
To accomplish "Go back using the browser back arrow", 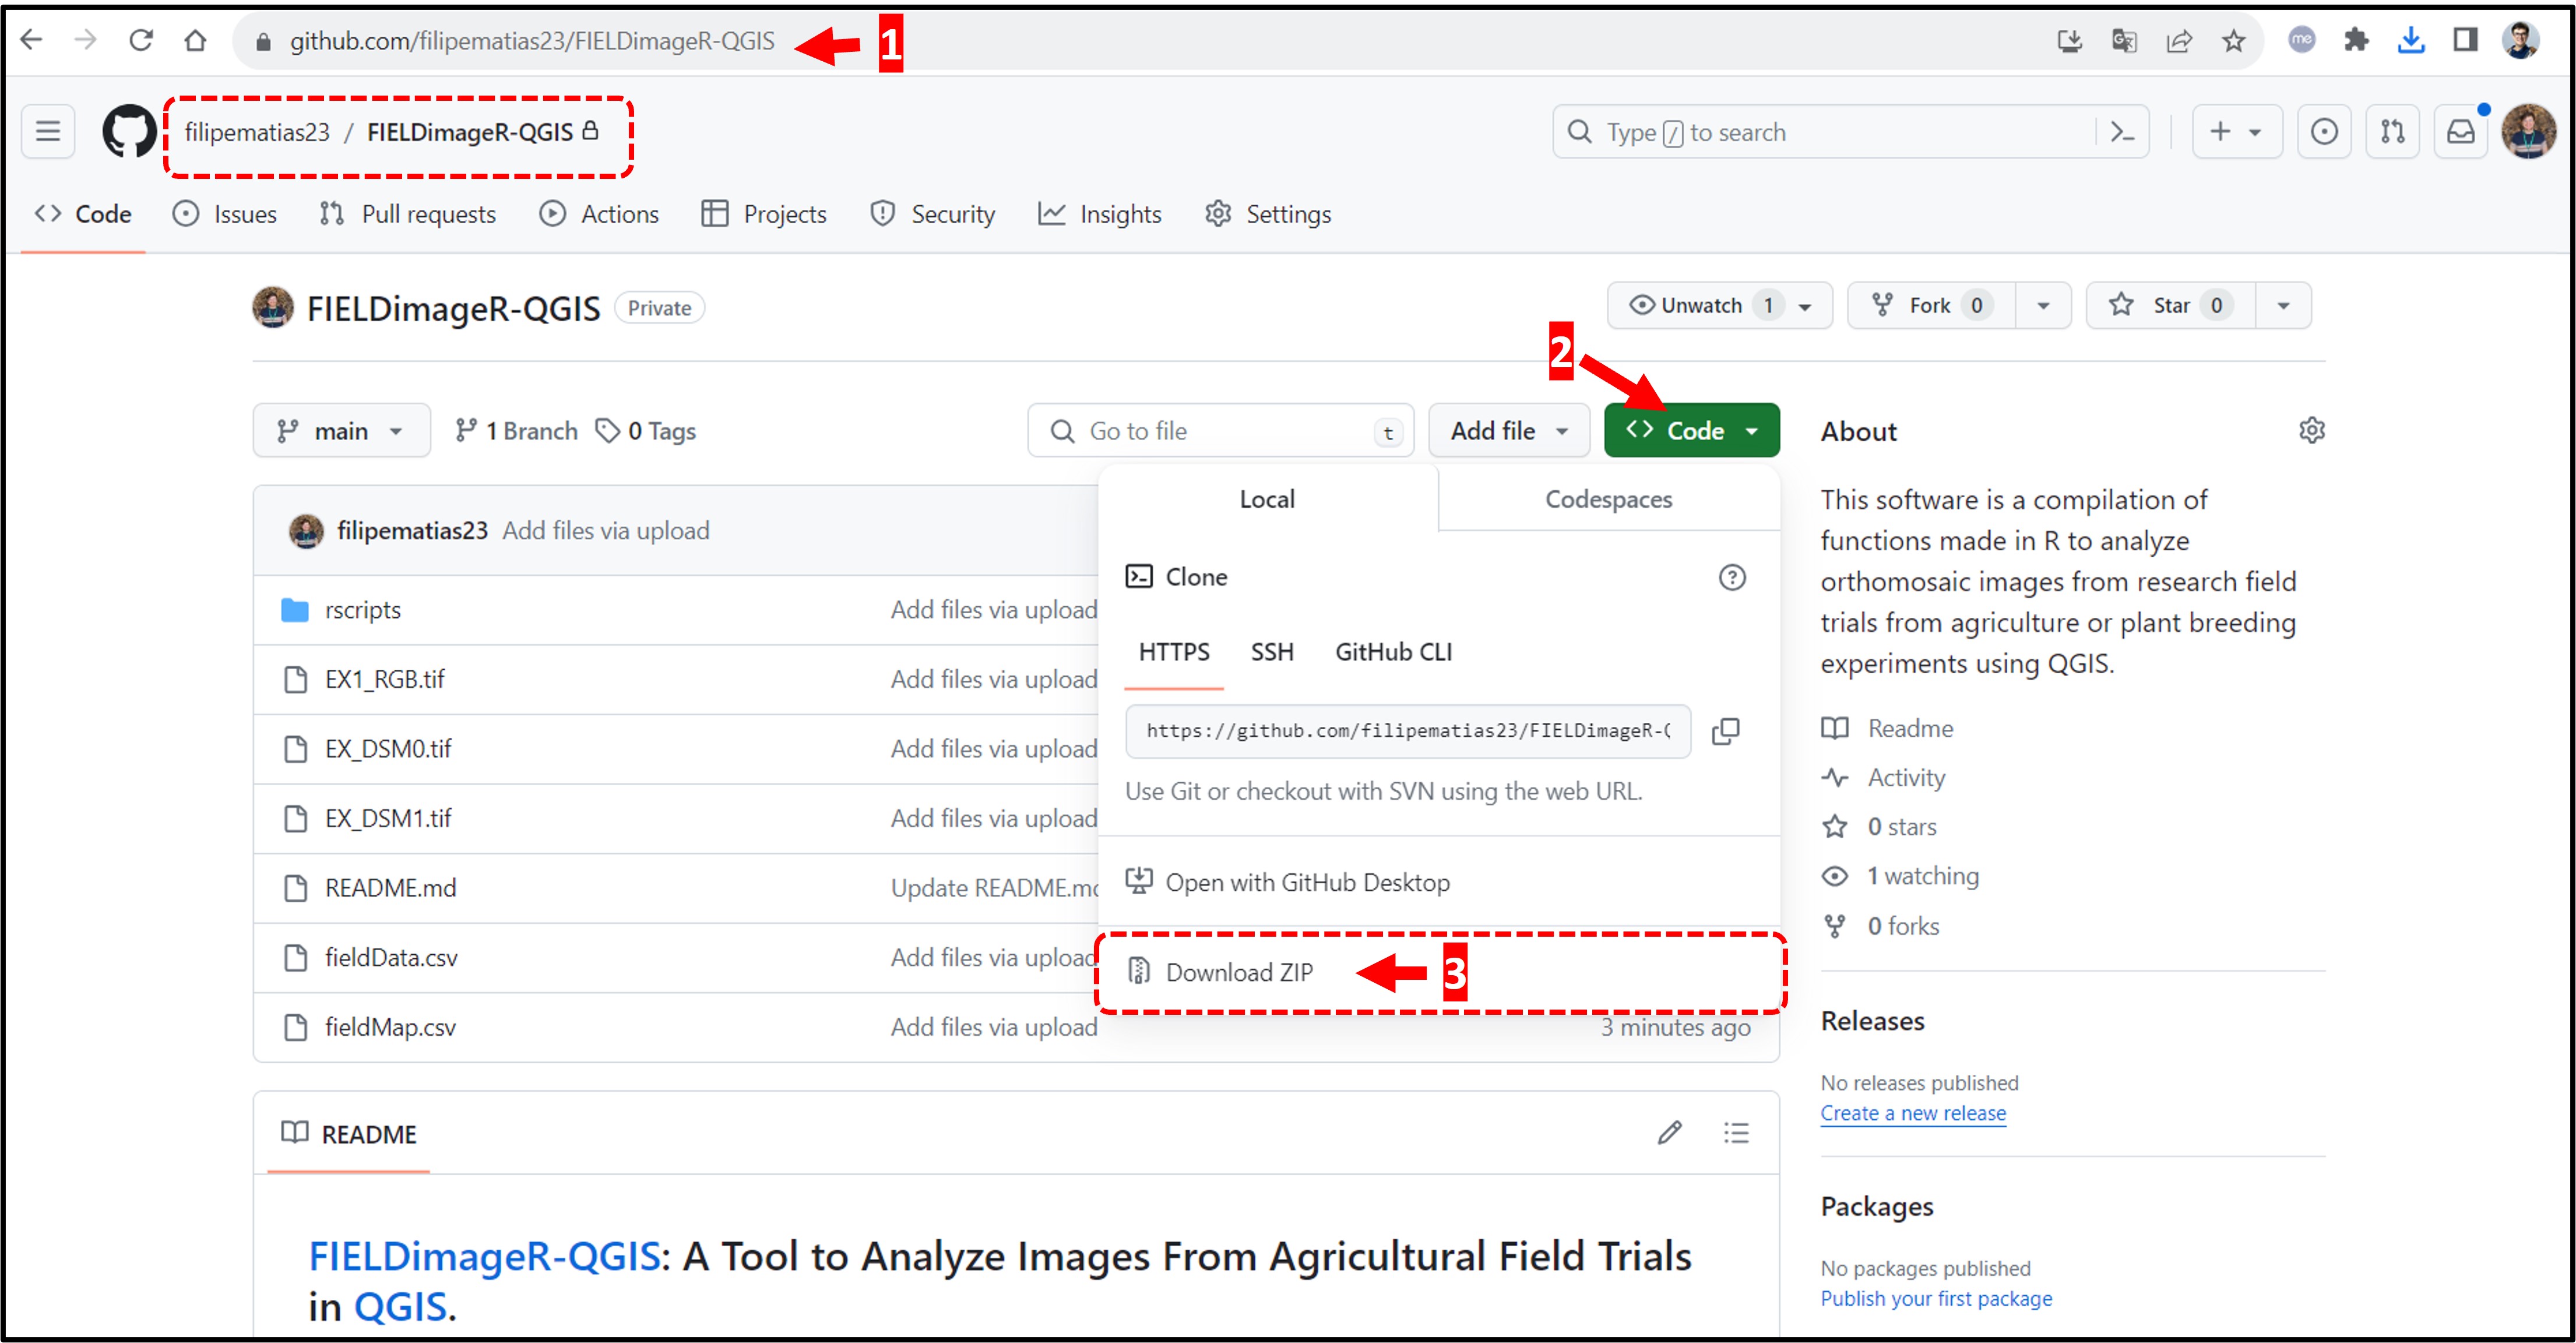I will (32, 40).
